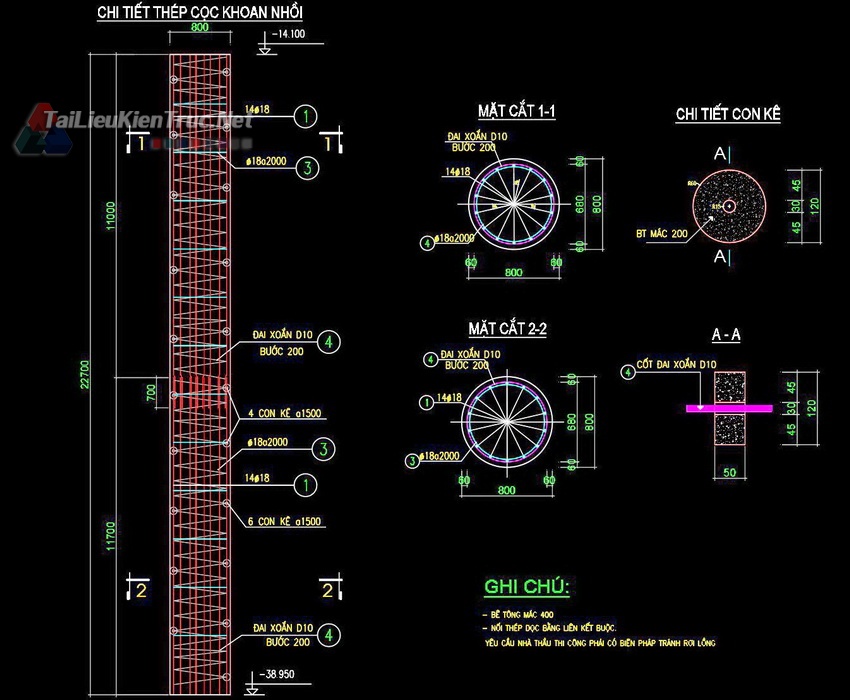Click the 4 CON KÊ a1500 label
The image size is (850, 700).
[285, 413]
